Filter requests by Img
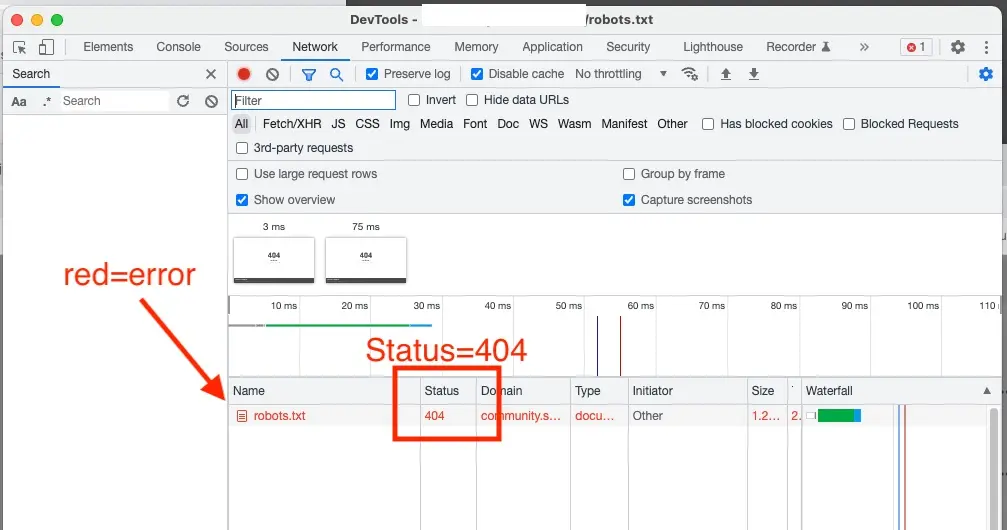 (399, 124)
